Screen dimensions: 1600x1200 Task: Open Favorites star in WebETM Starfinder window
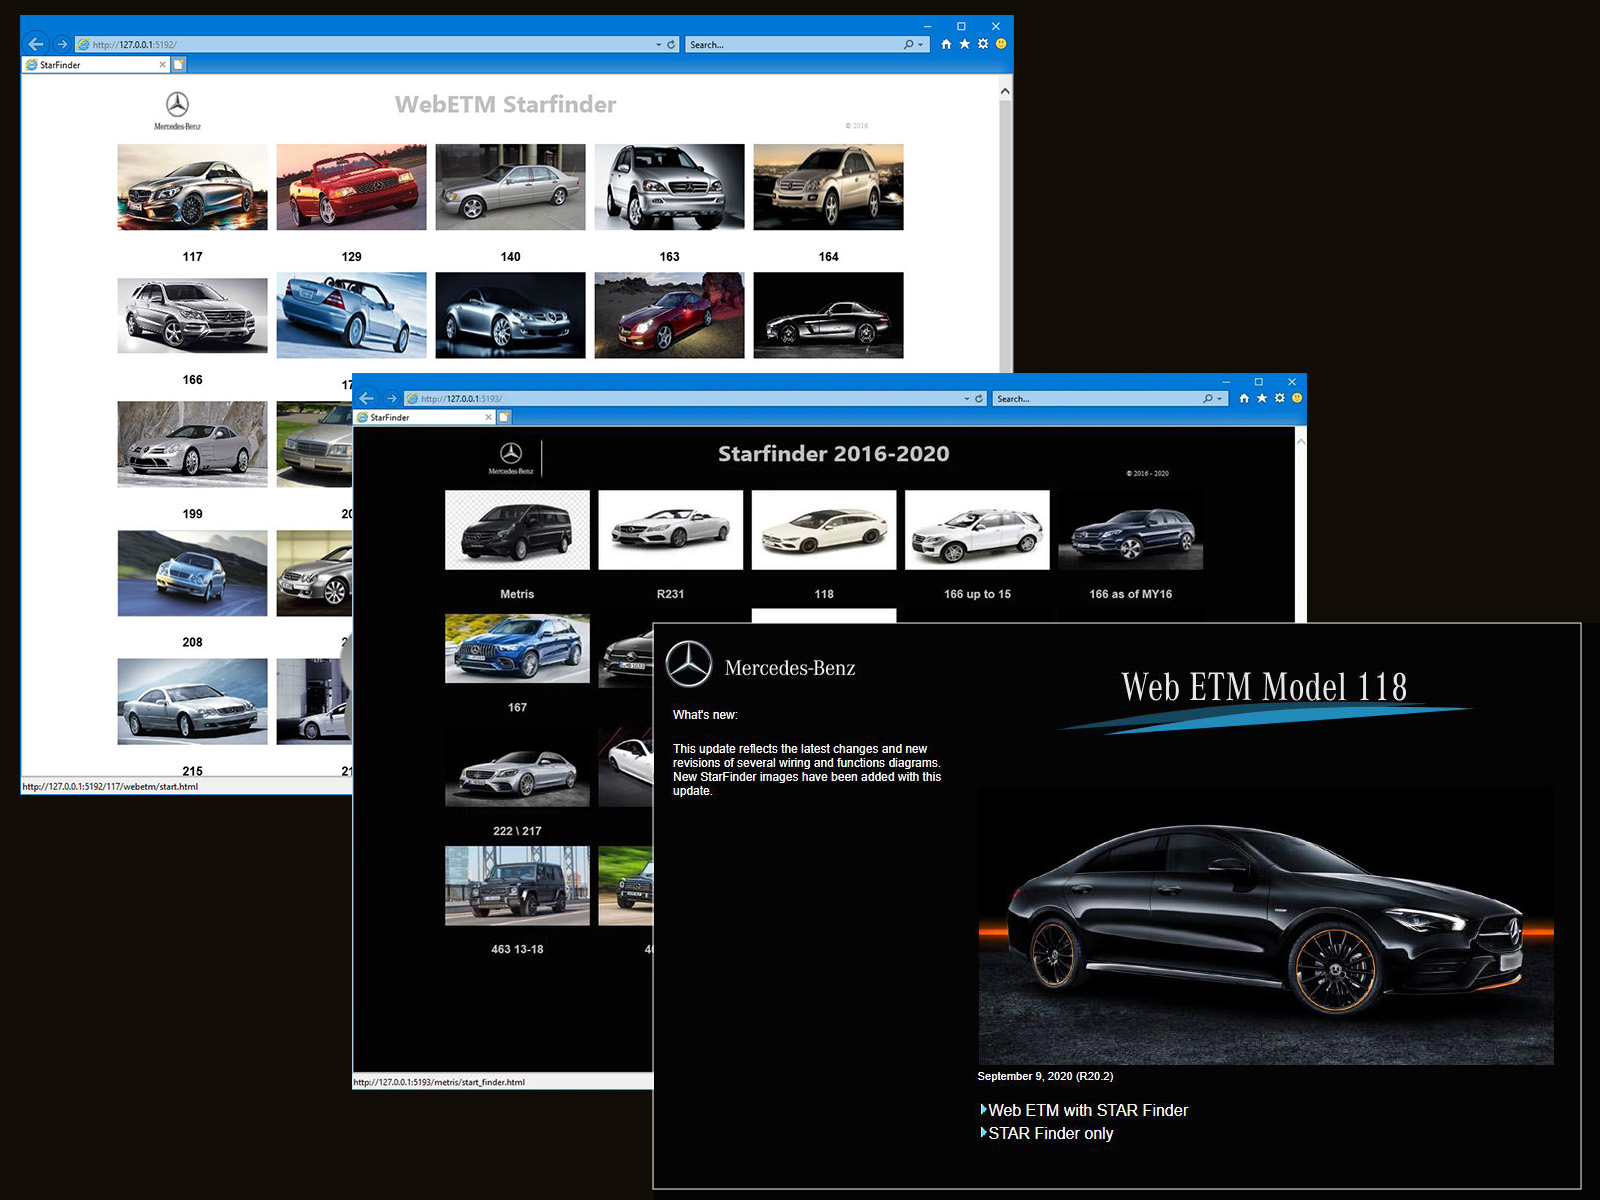click(965, 44)
